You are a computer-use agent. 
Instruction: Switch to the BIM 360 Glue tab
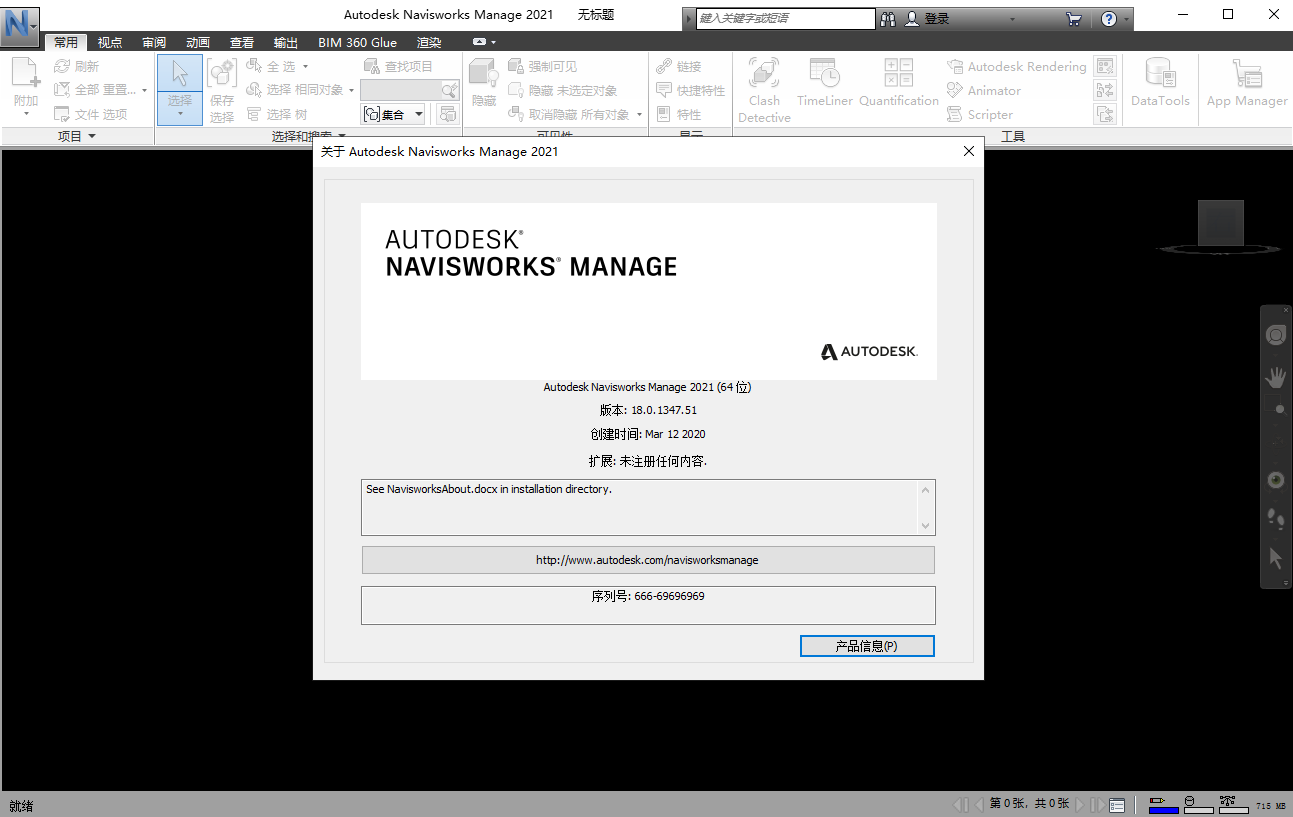[357, 42]
